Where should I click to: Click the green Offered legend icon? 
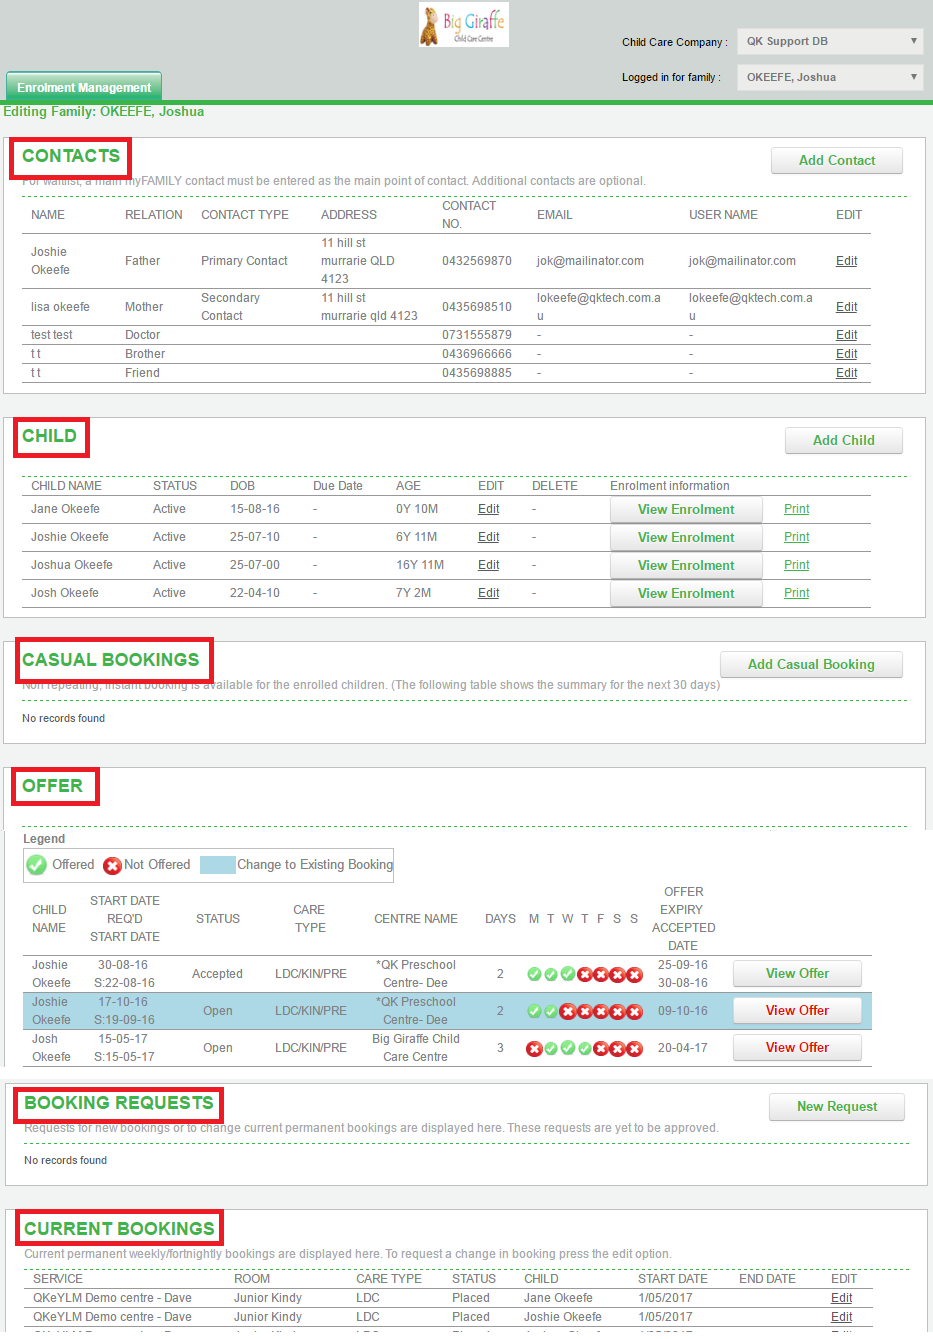pos(36,864)
